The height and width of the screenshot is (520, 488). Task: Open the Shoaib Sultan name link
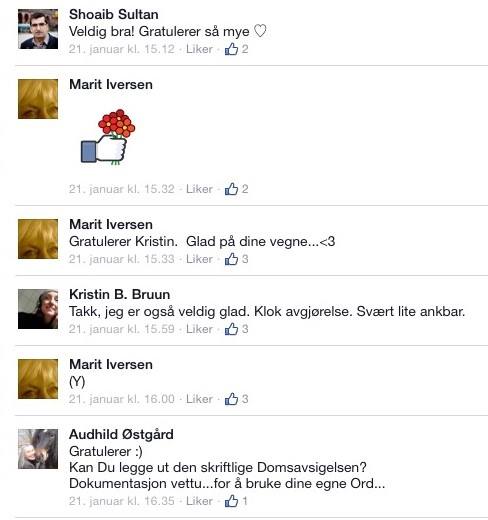114,15
